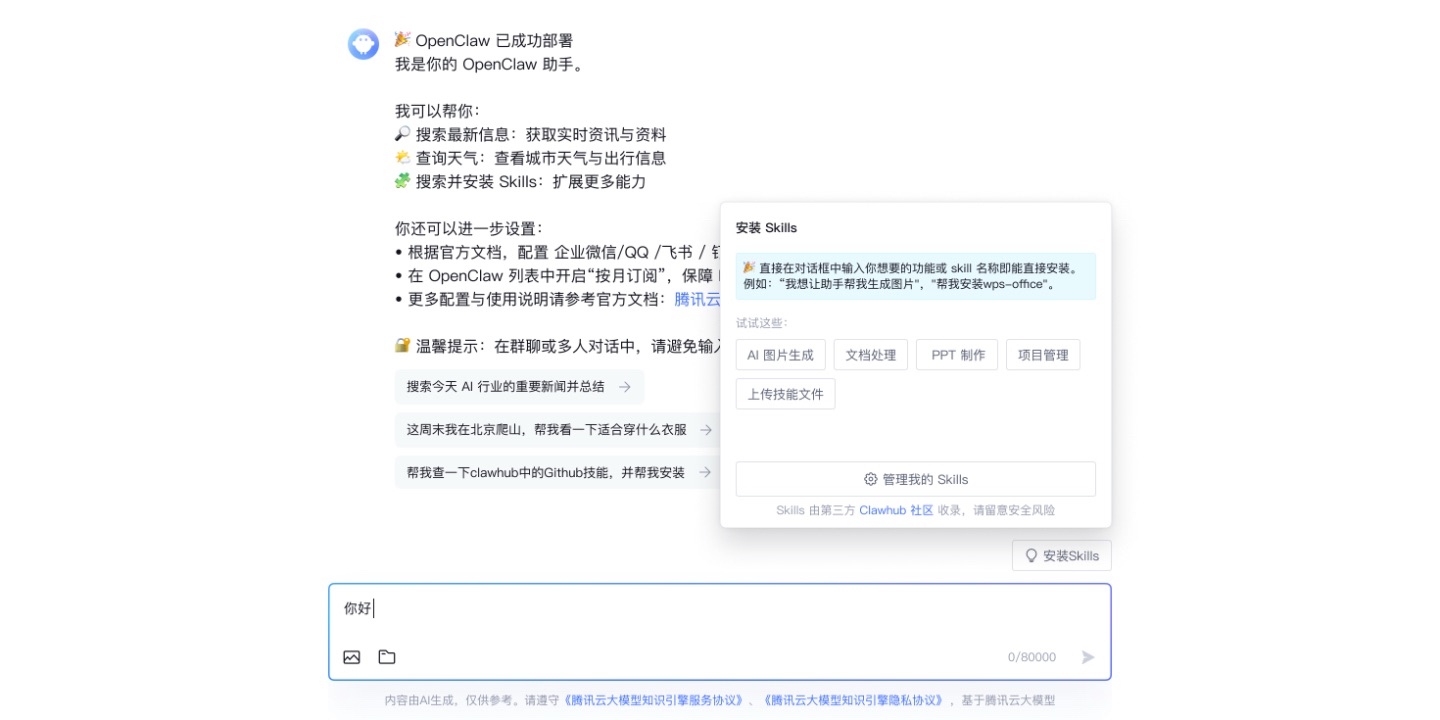Click the 上传技能文件 button
Screen dimensions: 1440x720
tap(785, 394)
